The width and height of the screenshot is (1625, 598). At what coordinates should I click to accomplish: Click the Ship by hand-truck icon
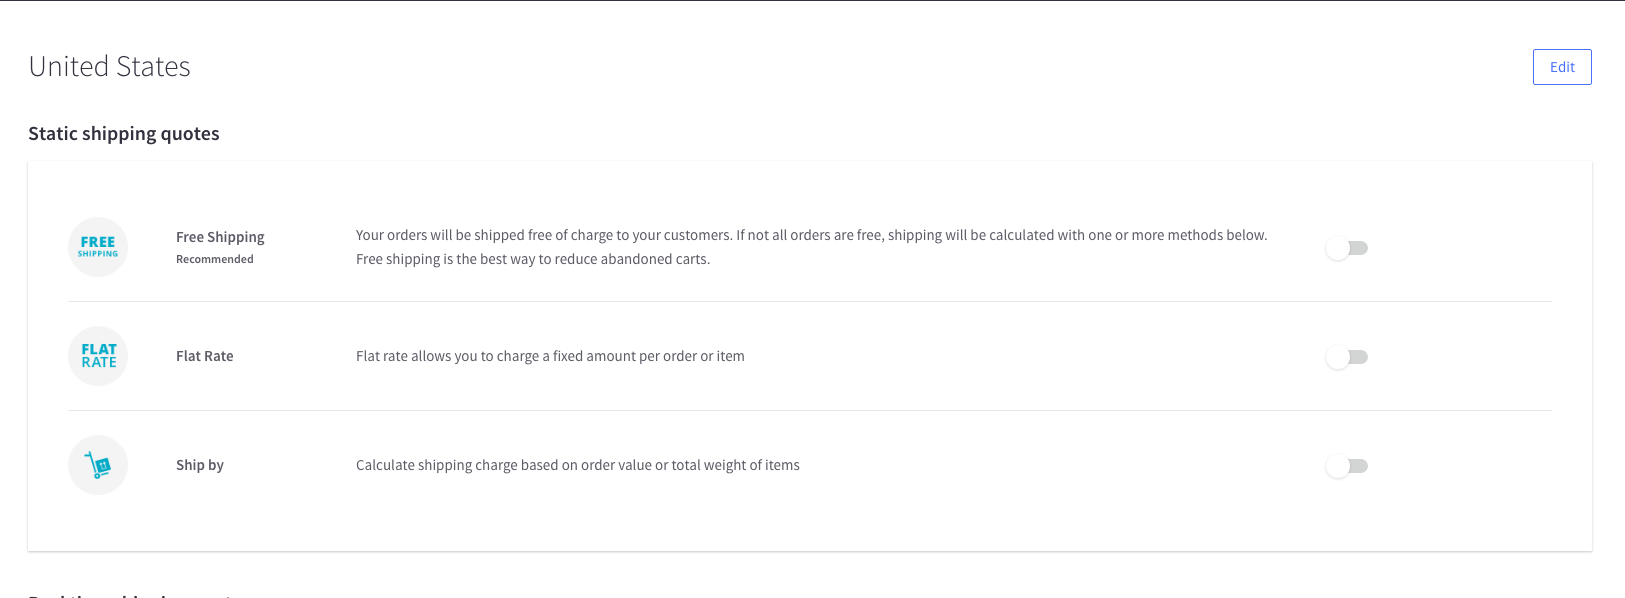[98, 465]
